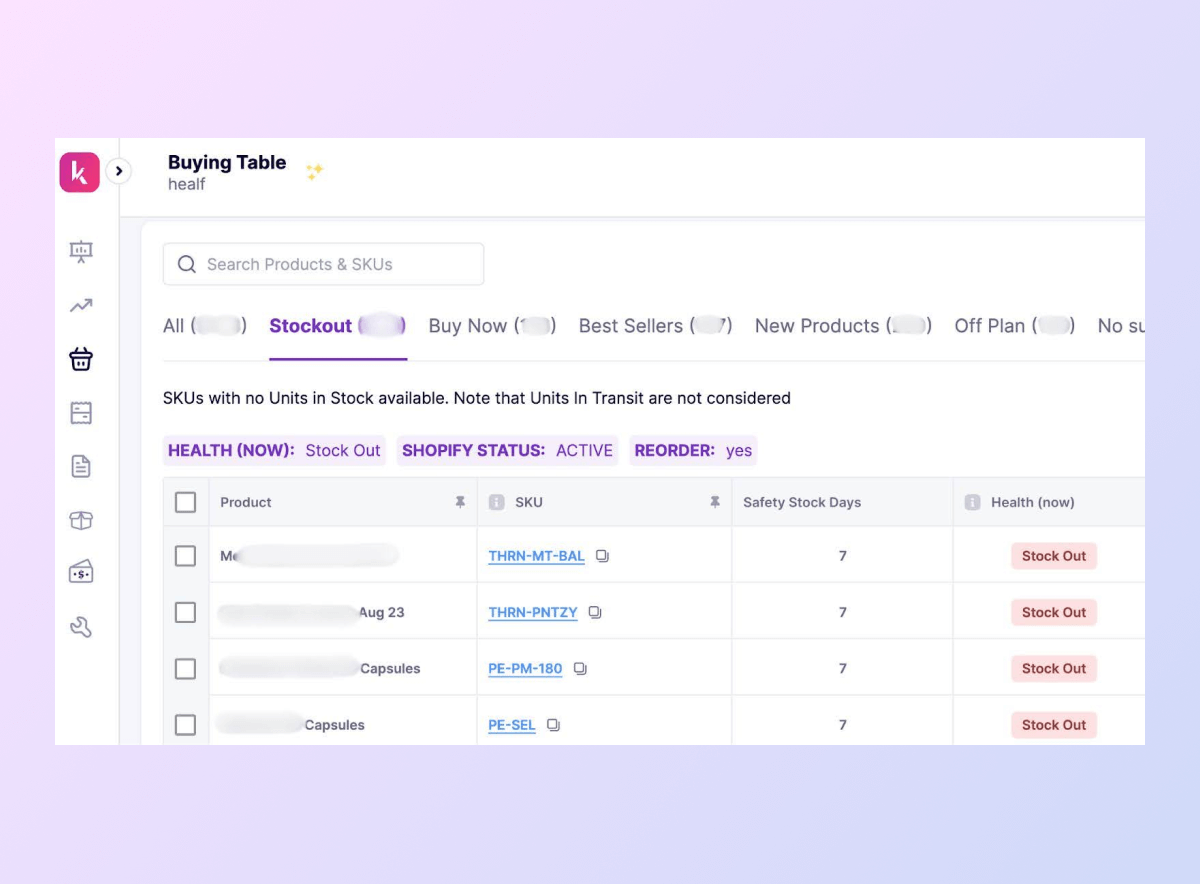Viewport: 1200px width, 884px height.
Task: Open the THRN-MT-BAL SKU link
Action: tap(536, 556)
